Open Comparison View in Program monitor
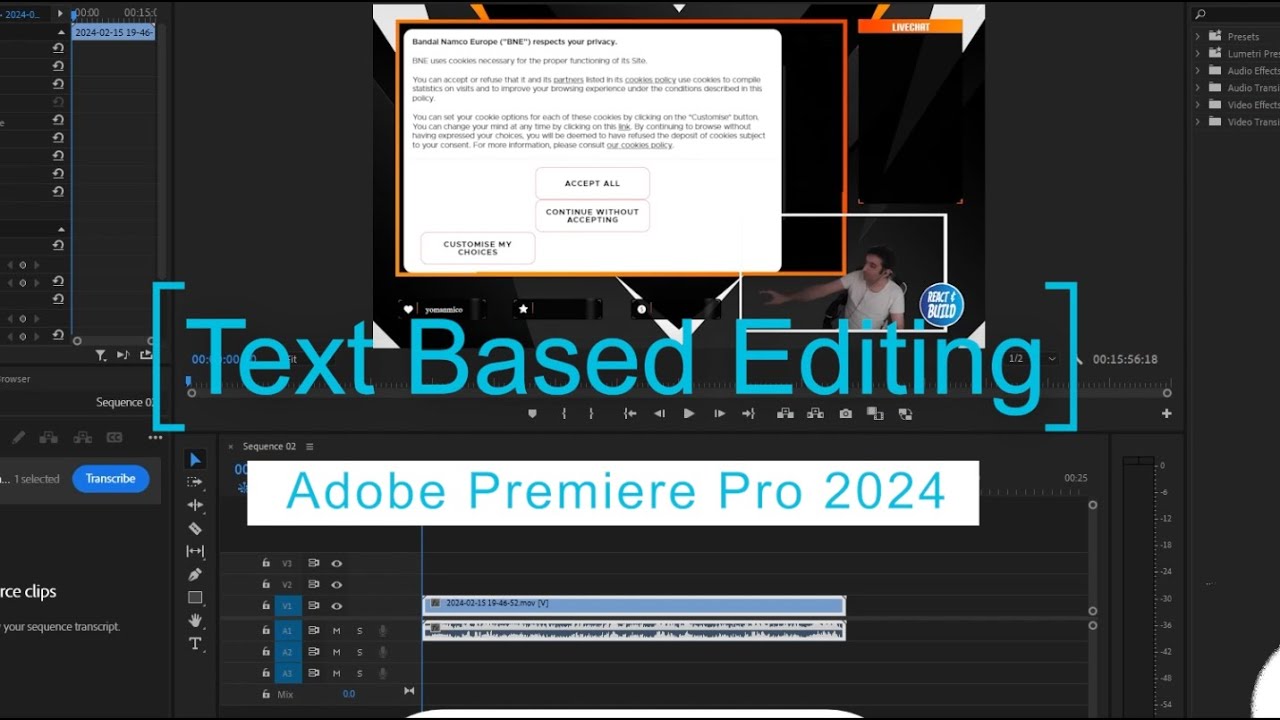Screen dimensions: 1280x720 pyautogui.click(x=875, y=413)
